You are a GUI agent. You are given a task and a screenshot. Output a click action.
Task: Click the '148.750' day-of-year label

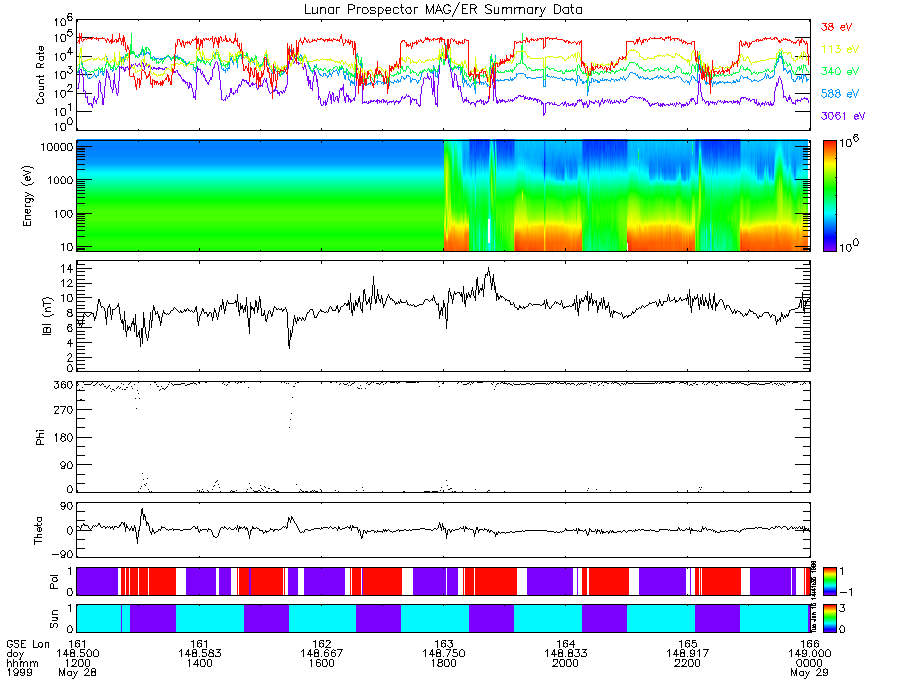click(x=443, y=654)
